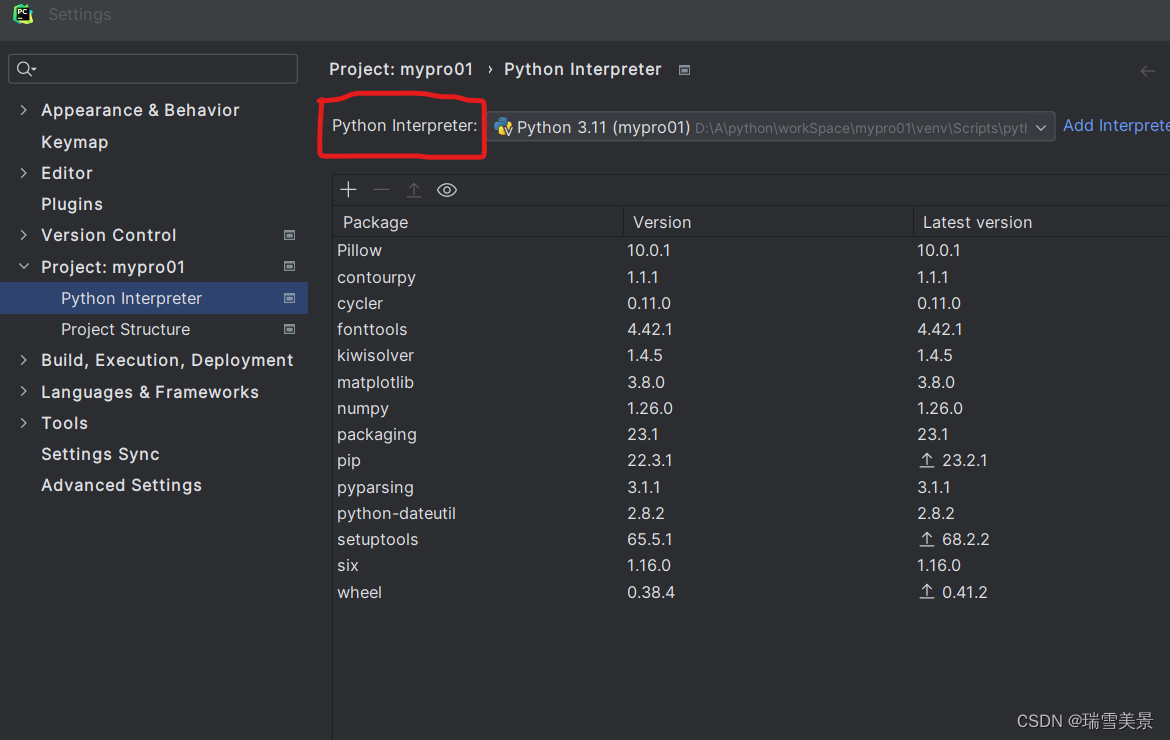
Task: Open Settings Sync page
Action: [x=100, y=454]
